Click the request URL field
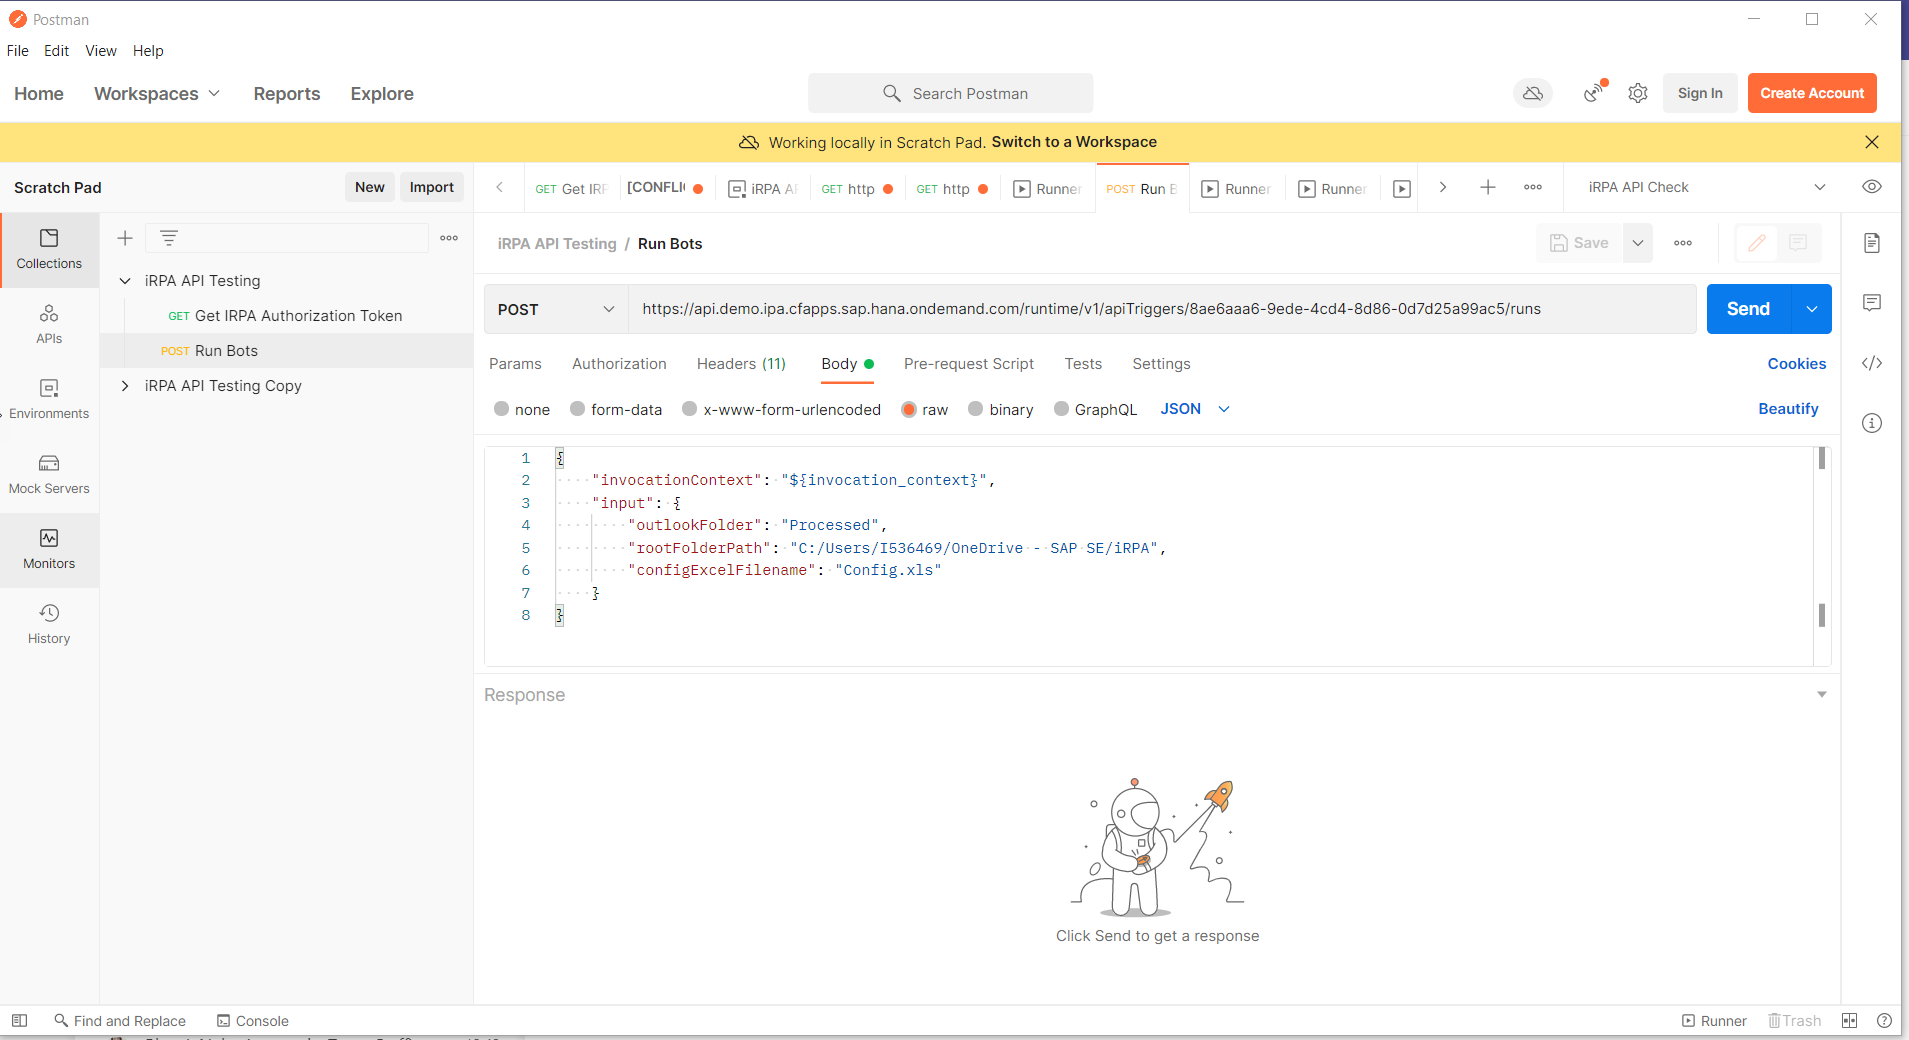Viewport: 1909px width, 1040px height. 1162,309
